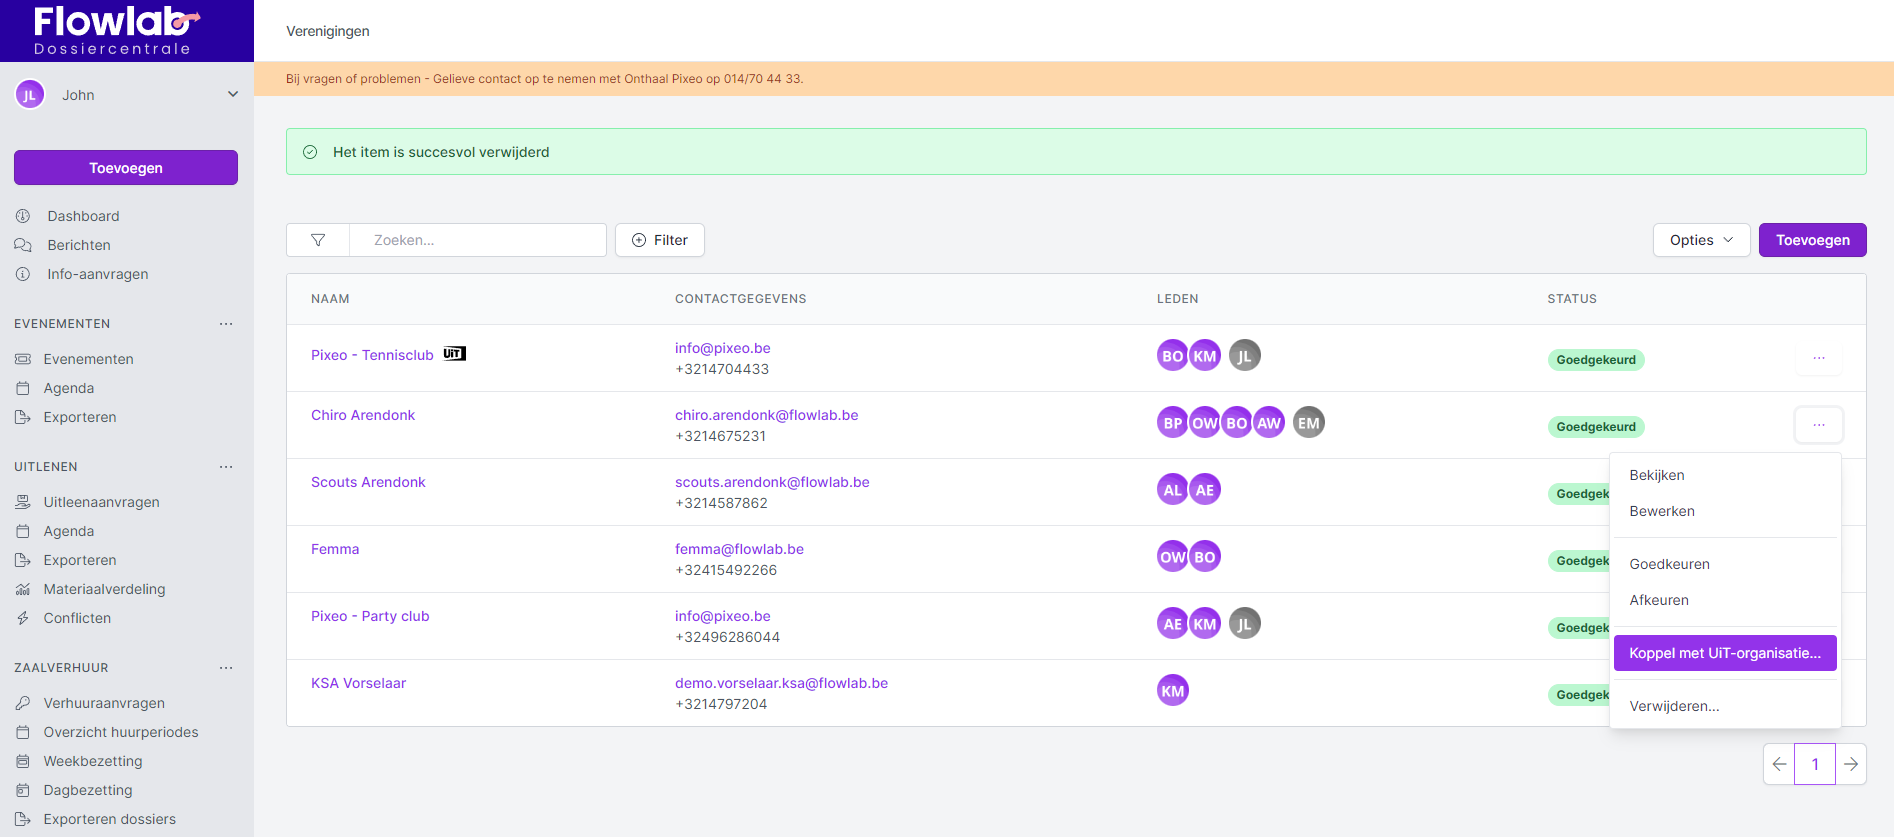The image size is (1894, 837).
Task: Choose Verwijderen from the context menu
Action: (x=1674, y=706)
